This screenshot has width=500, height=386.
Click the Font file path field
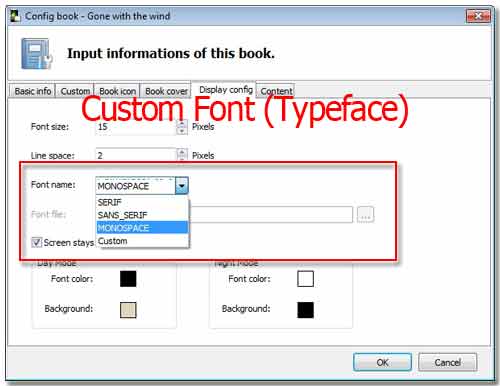click(x=271, y=214)
